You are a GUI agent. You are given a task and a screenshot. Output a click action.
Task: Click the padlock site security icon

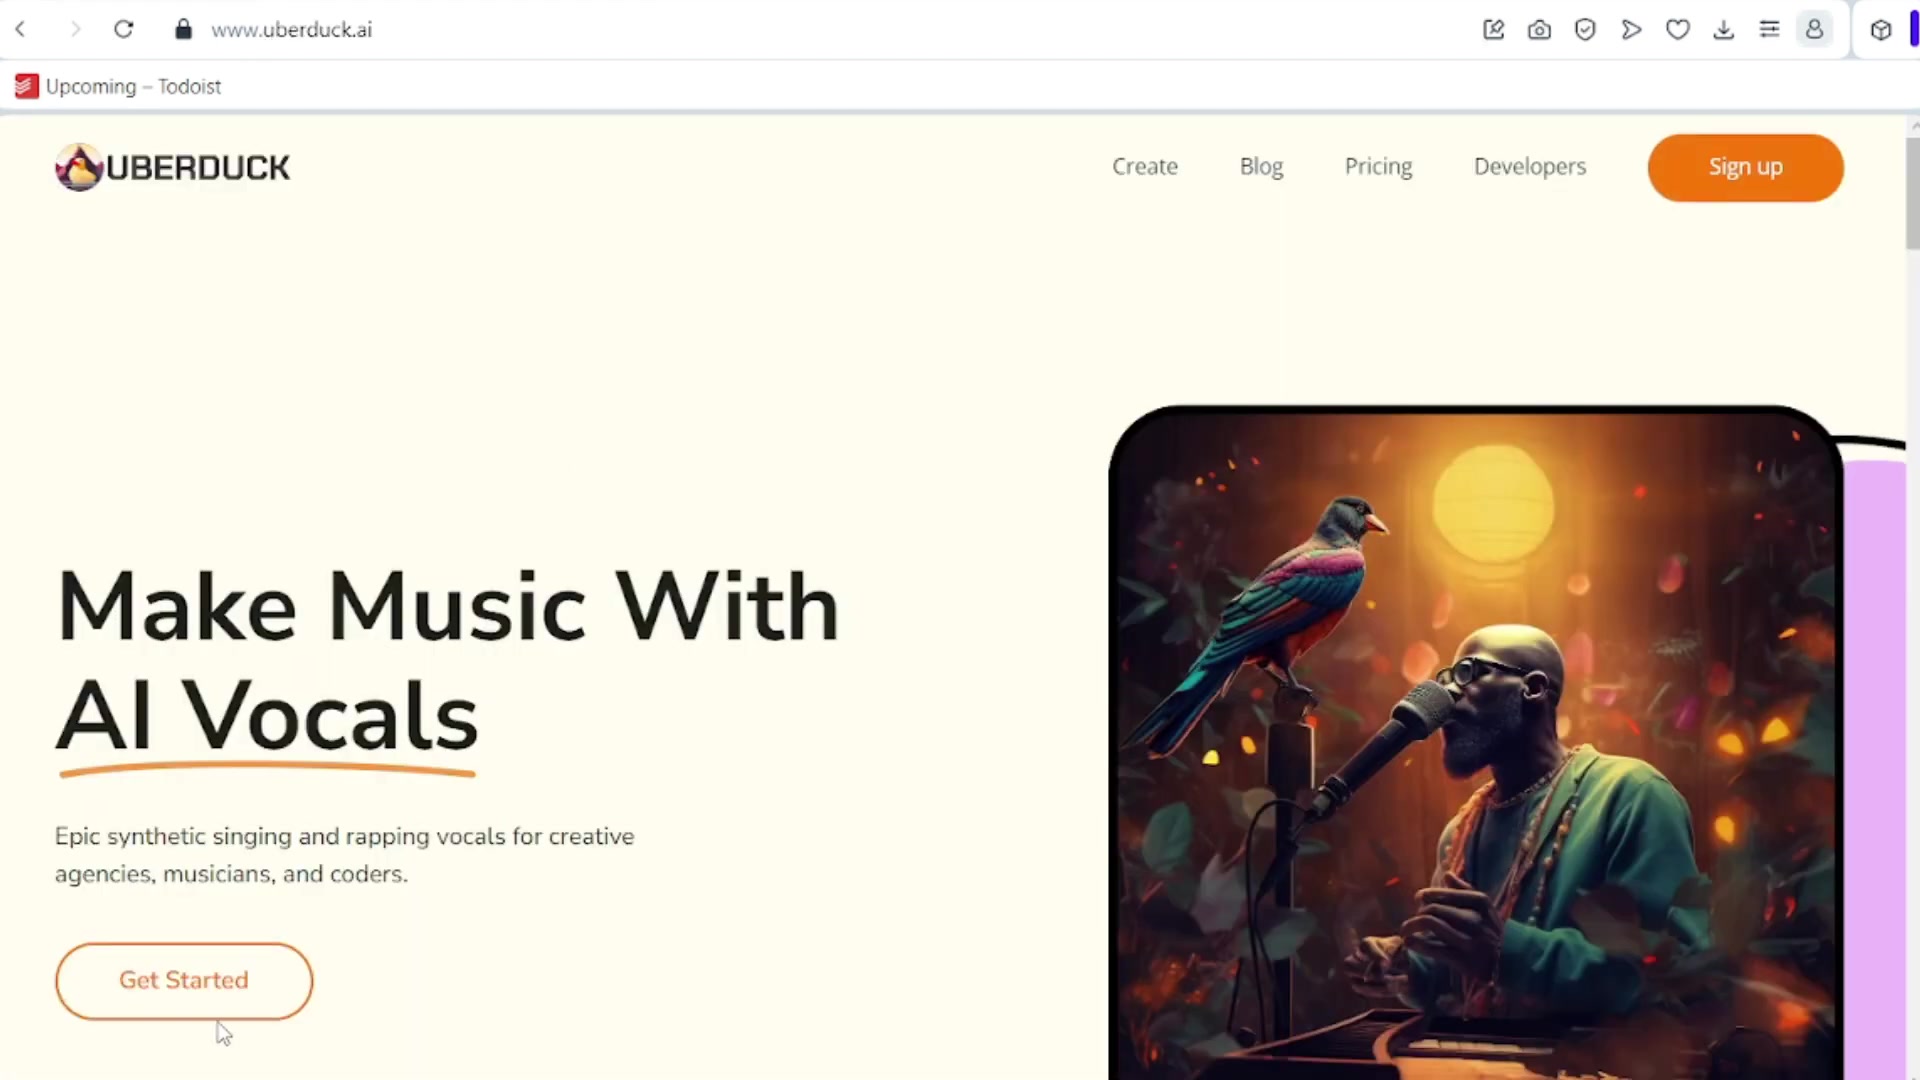[x=183, y=30]
